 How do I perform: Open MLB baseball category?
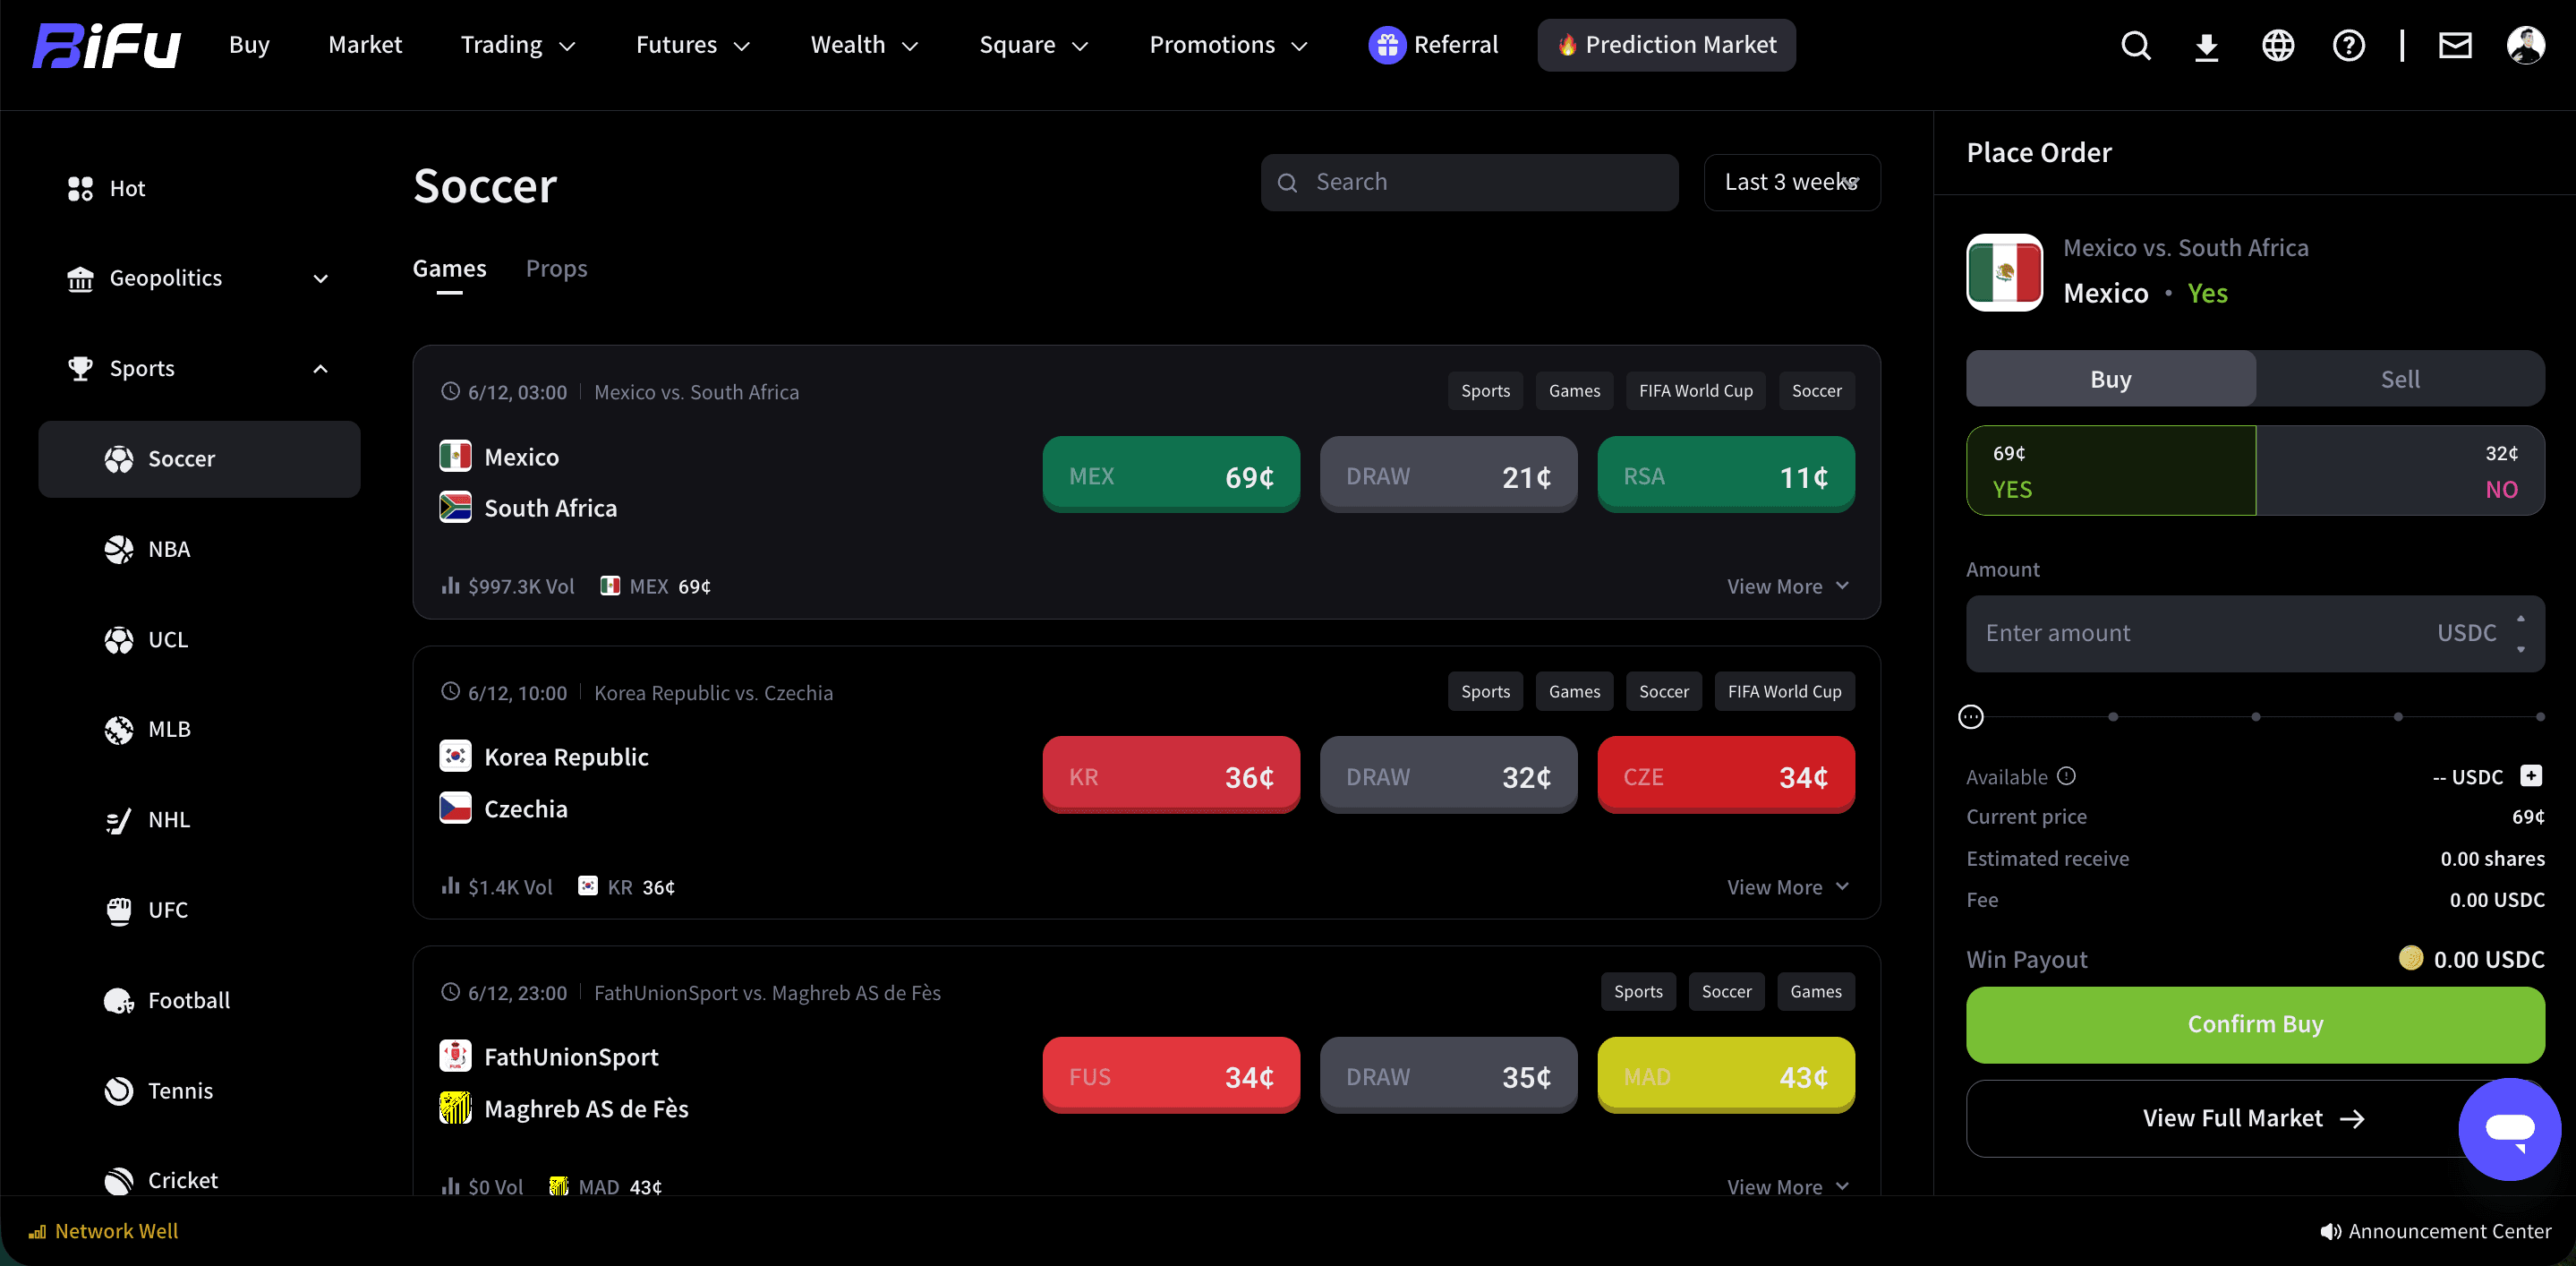[x=199, y=729]
